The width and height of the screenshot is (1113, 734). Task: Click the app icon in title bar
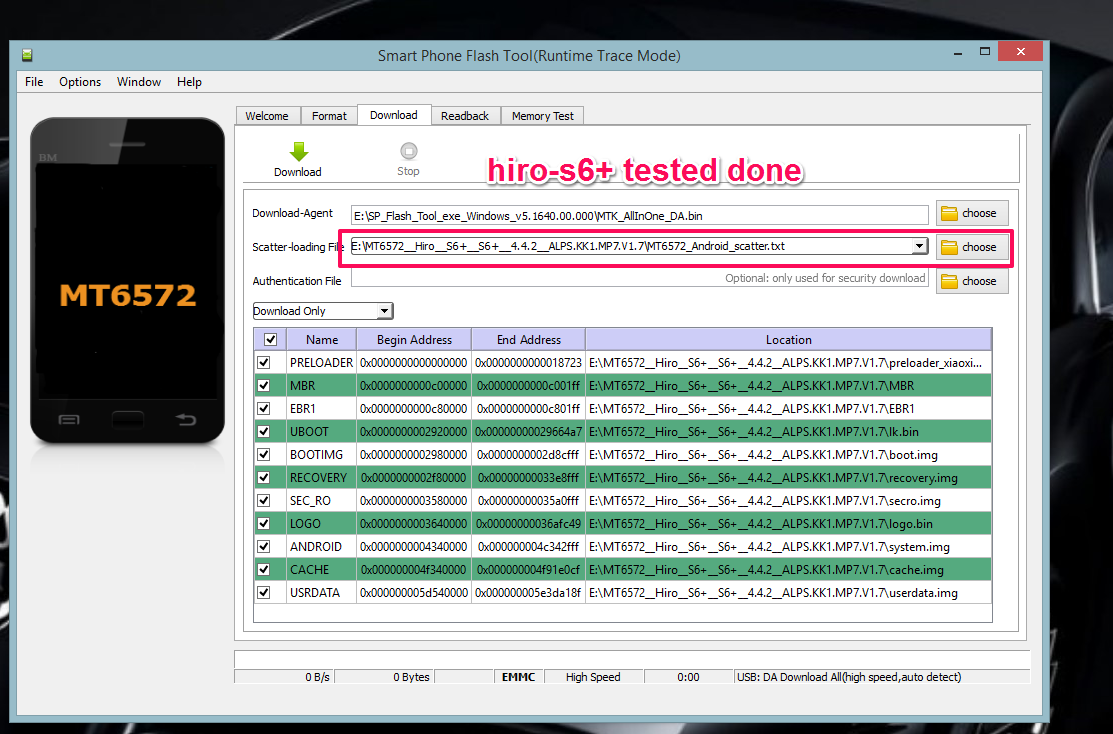(x=27, y=55)
